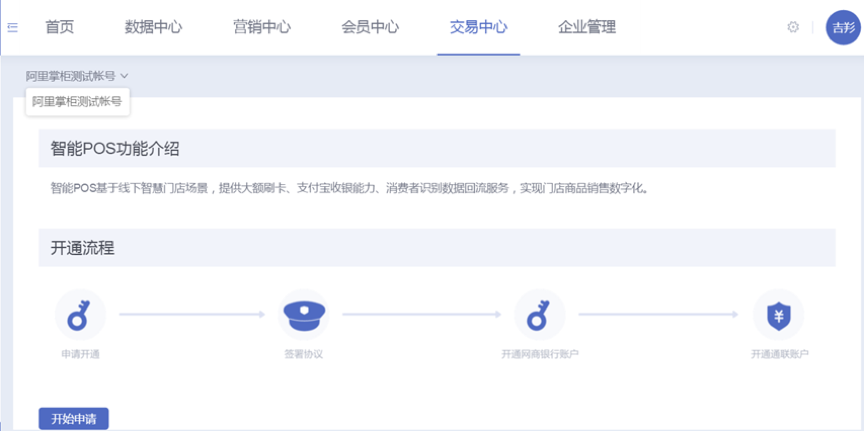Image resolution: width=864 pixels, height=431 pixels.
Task: Click the 开通通联账户 step label
Action: [780, 354]
